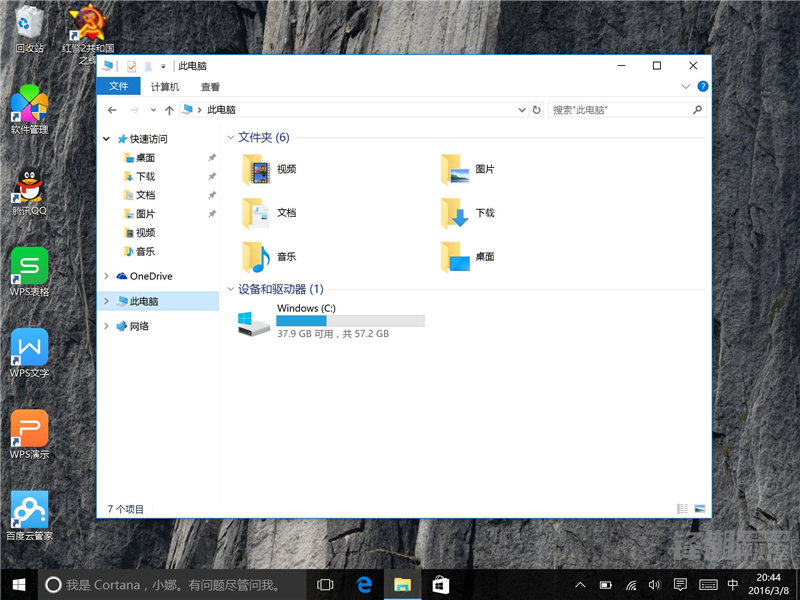Collapse the 文件夹 (6) group header

tap(237, 137)
